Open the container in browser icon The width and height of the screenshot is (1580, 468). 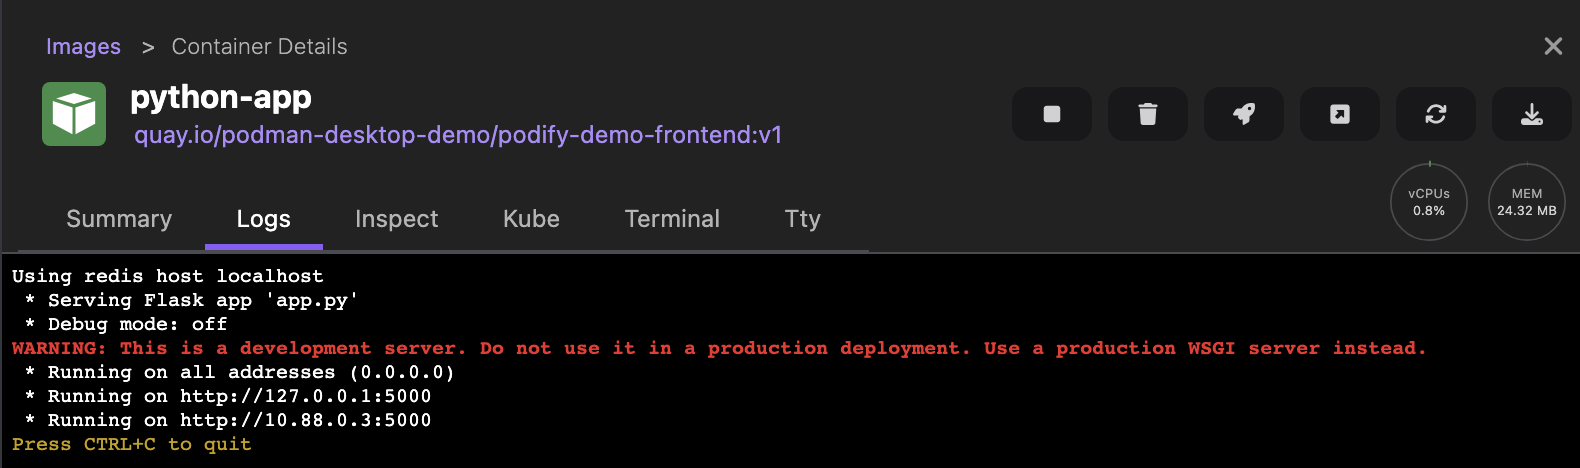pos(1339,114)
